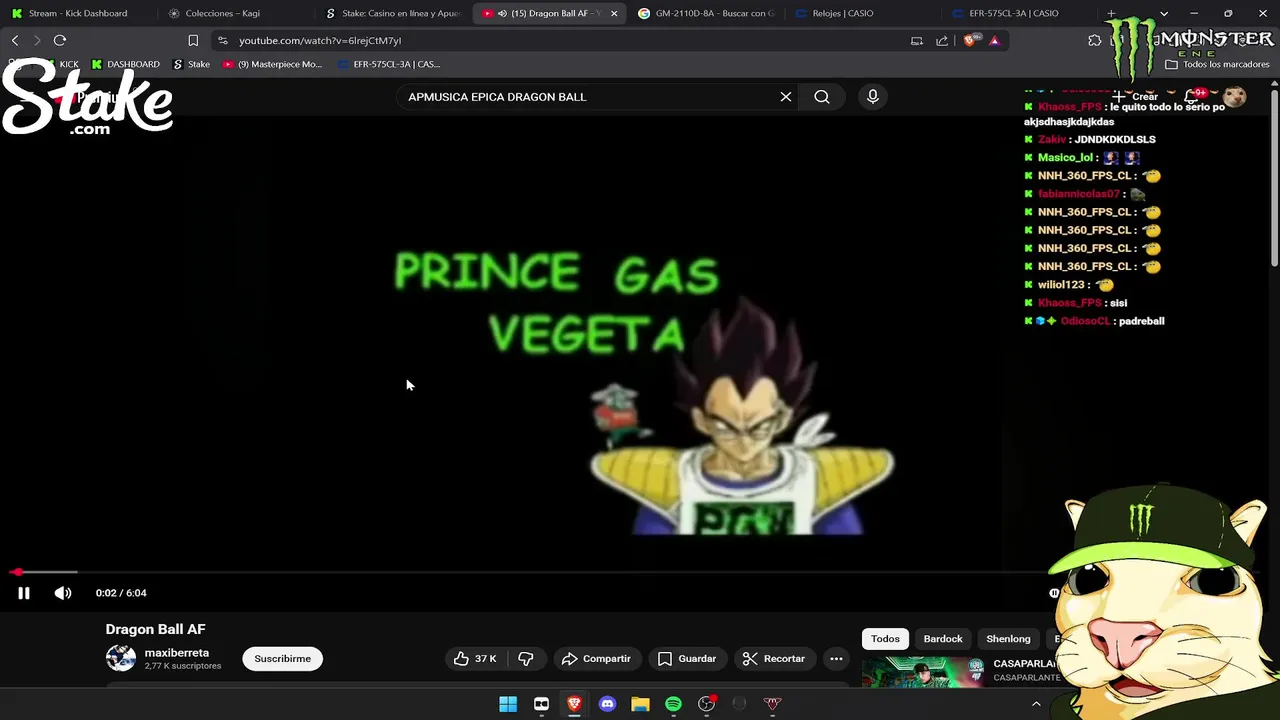Open the browser extensions puzzle icon
The height and width of the screenshot is (720, 1280).
click(1095, 40)
